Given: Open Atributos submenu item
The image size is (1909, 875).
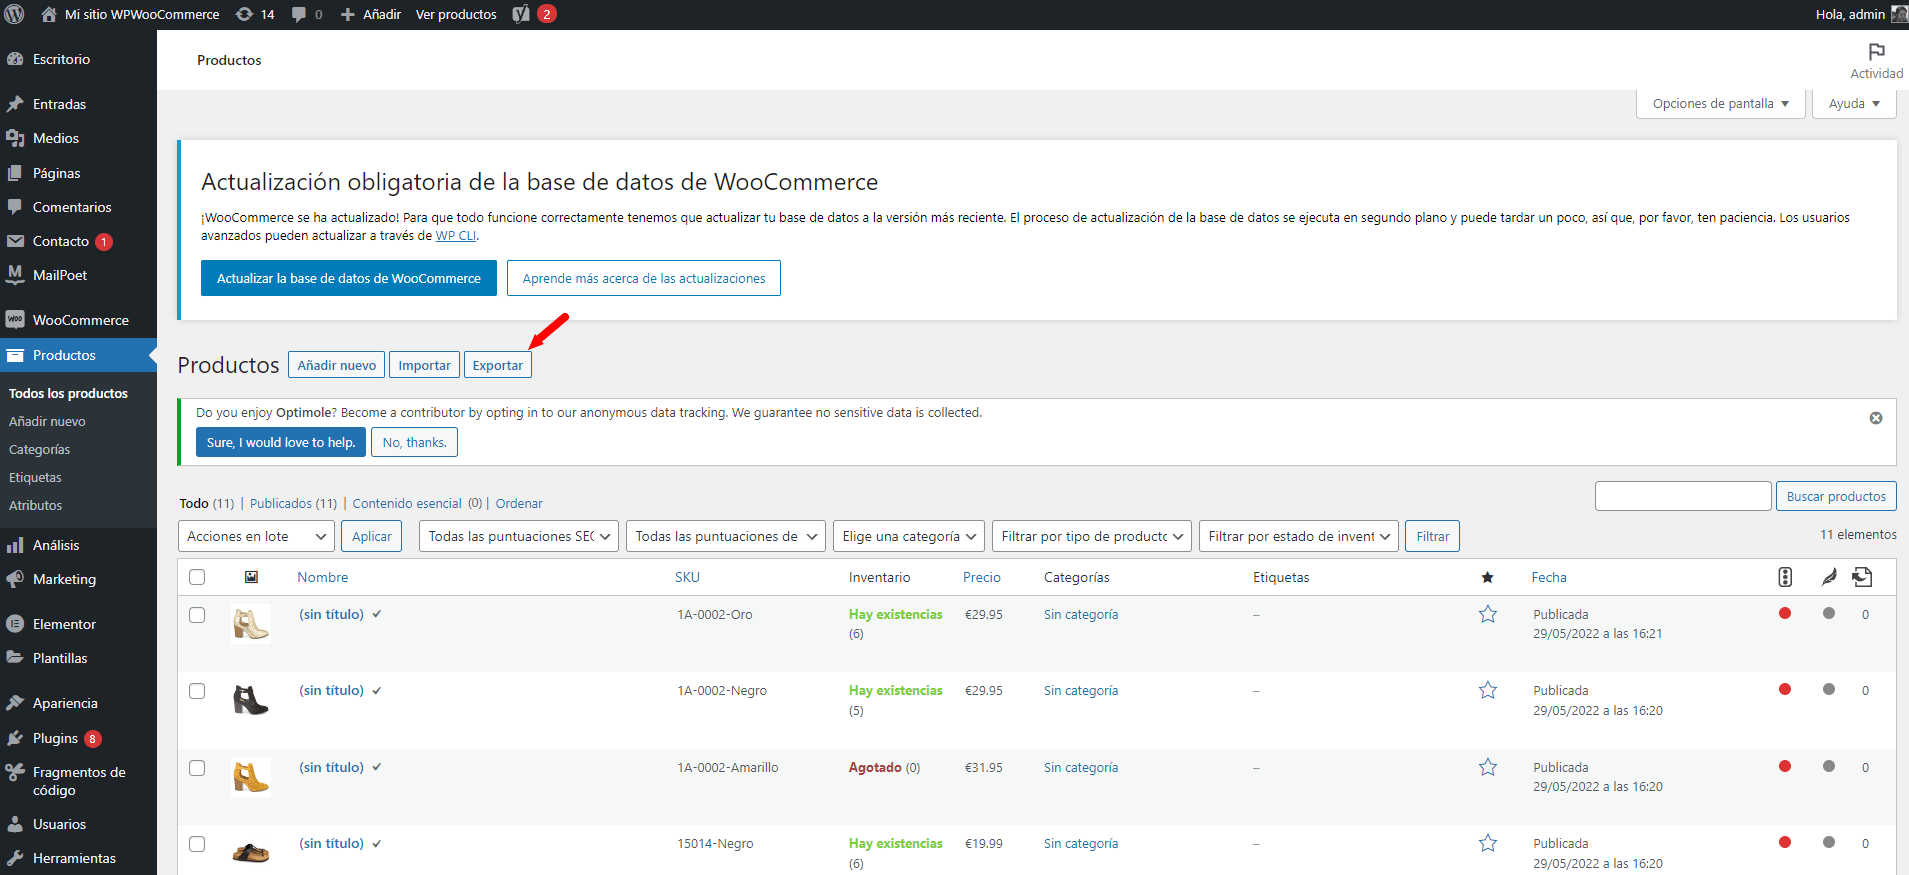Looking at the screenshot, I should 35,505.
